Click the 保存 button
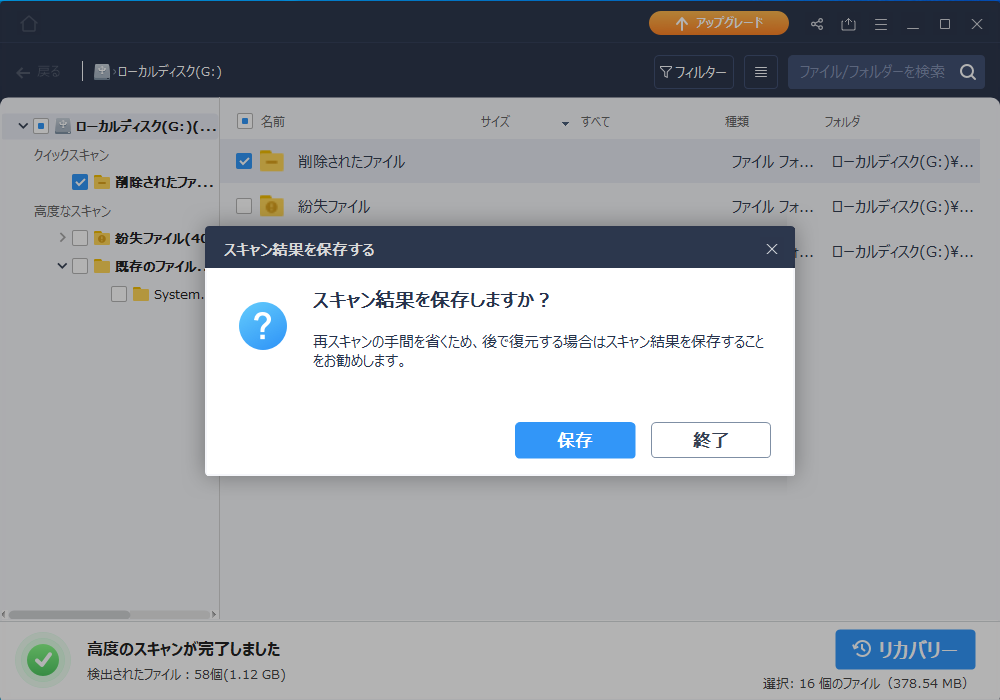 [575, 440]
